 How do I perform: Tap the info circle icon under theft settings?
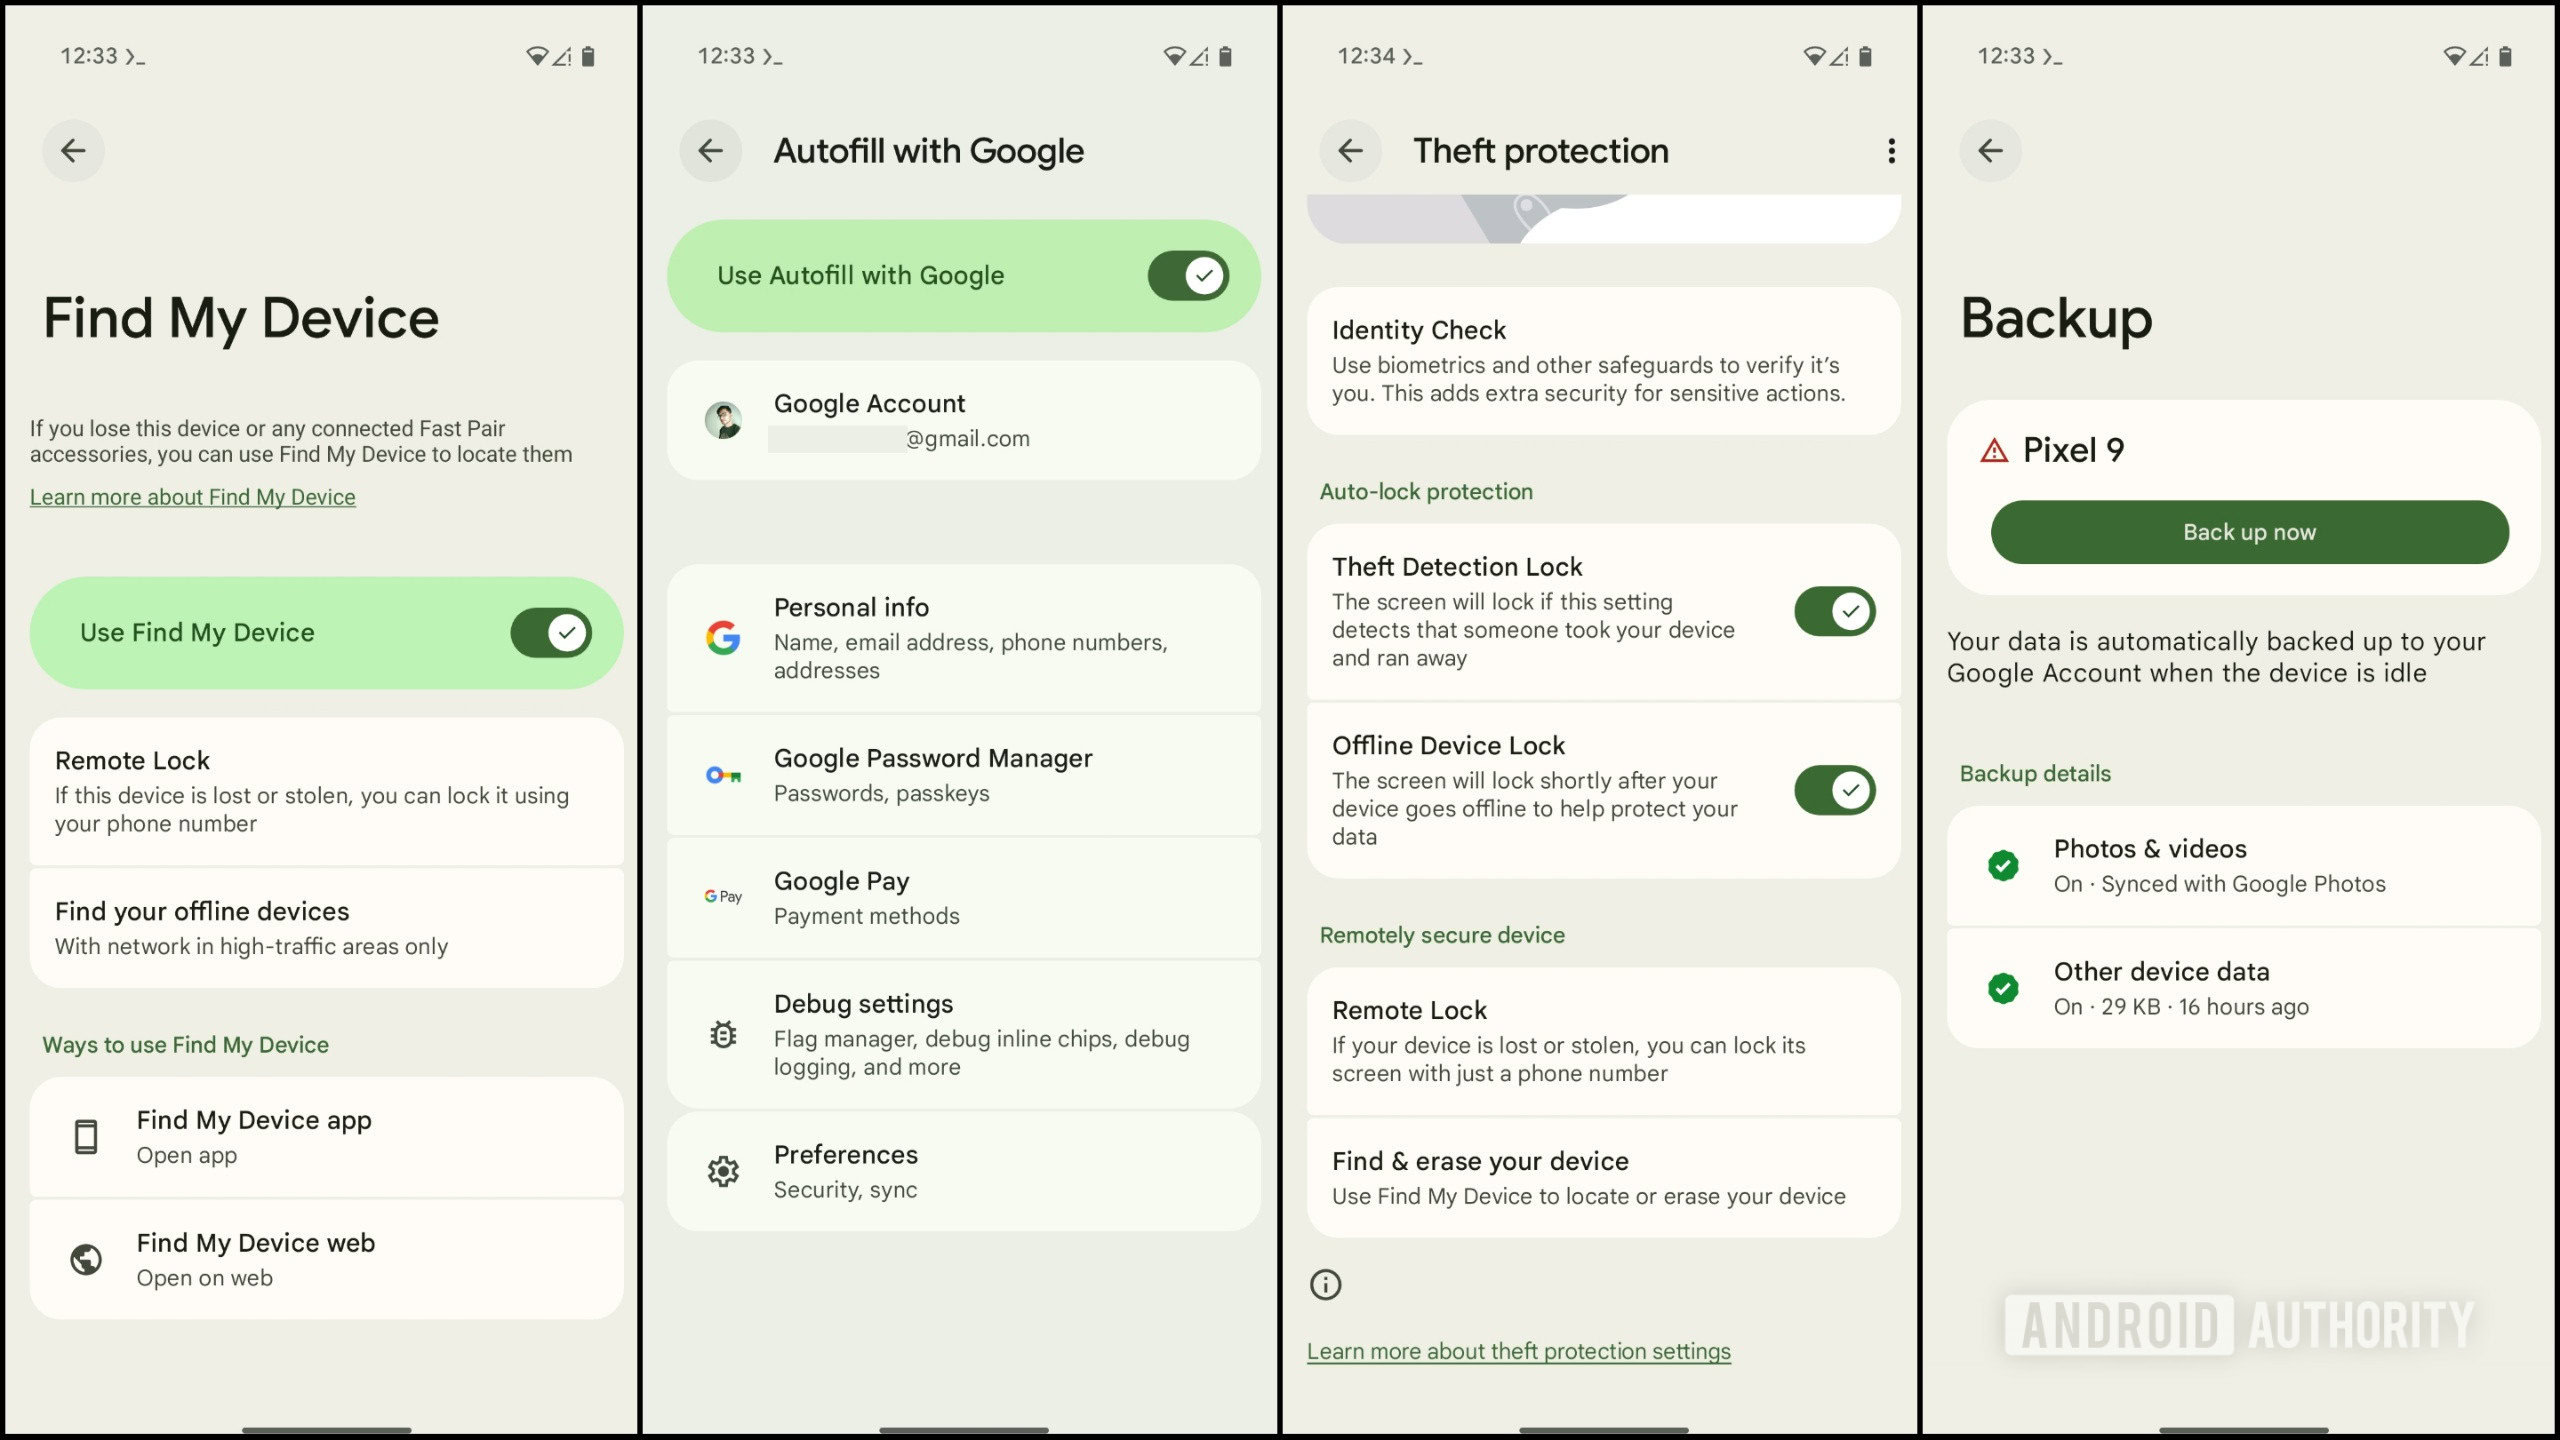(x=1326, y=1284)
